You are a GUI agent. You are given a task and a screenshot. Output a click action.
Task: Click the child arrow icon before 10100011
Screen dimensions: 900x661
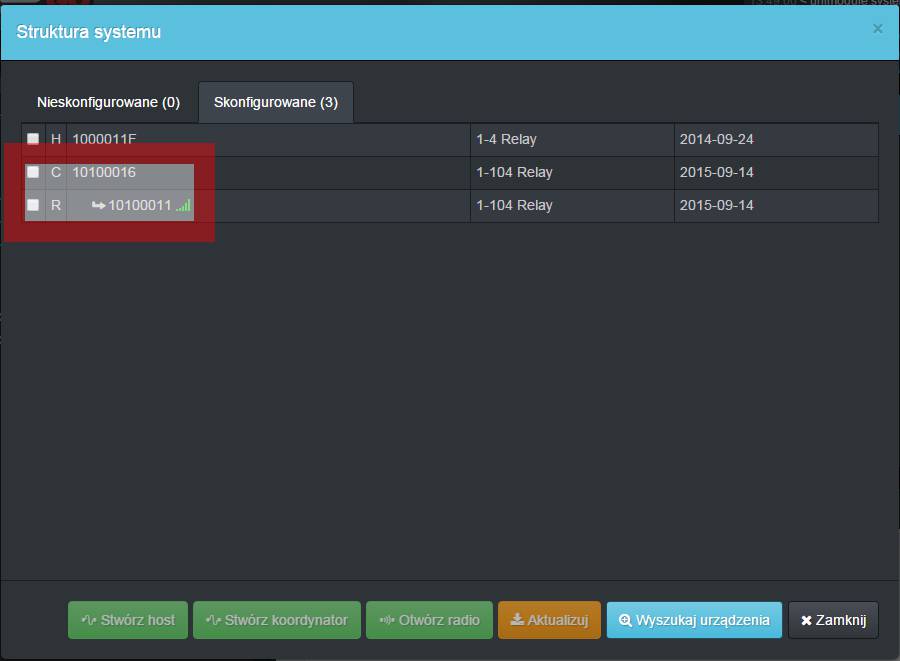tap(98, 206)
